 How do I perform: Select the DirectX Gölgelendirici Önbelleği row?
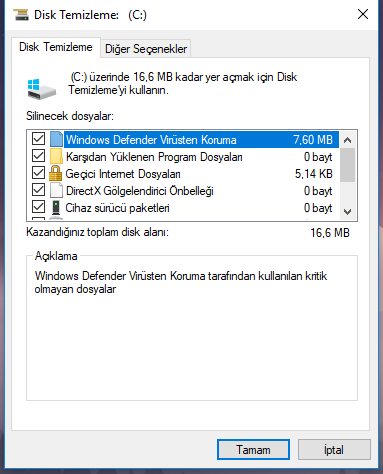[182, 190]
